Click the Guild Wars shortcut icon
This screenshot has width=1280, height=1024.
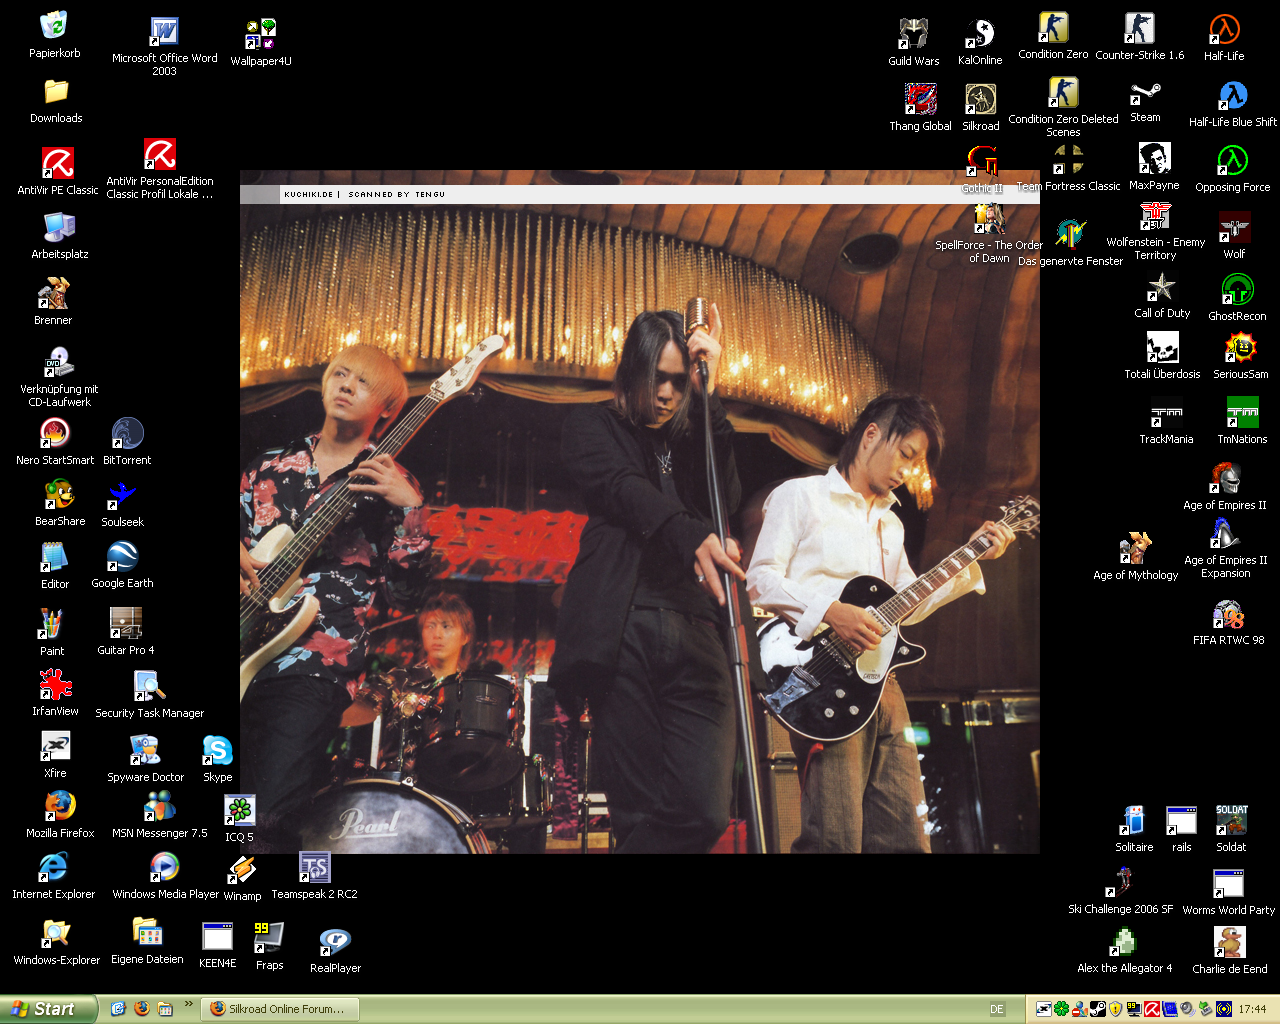point(913,35)
